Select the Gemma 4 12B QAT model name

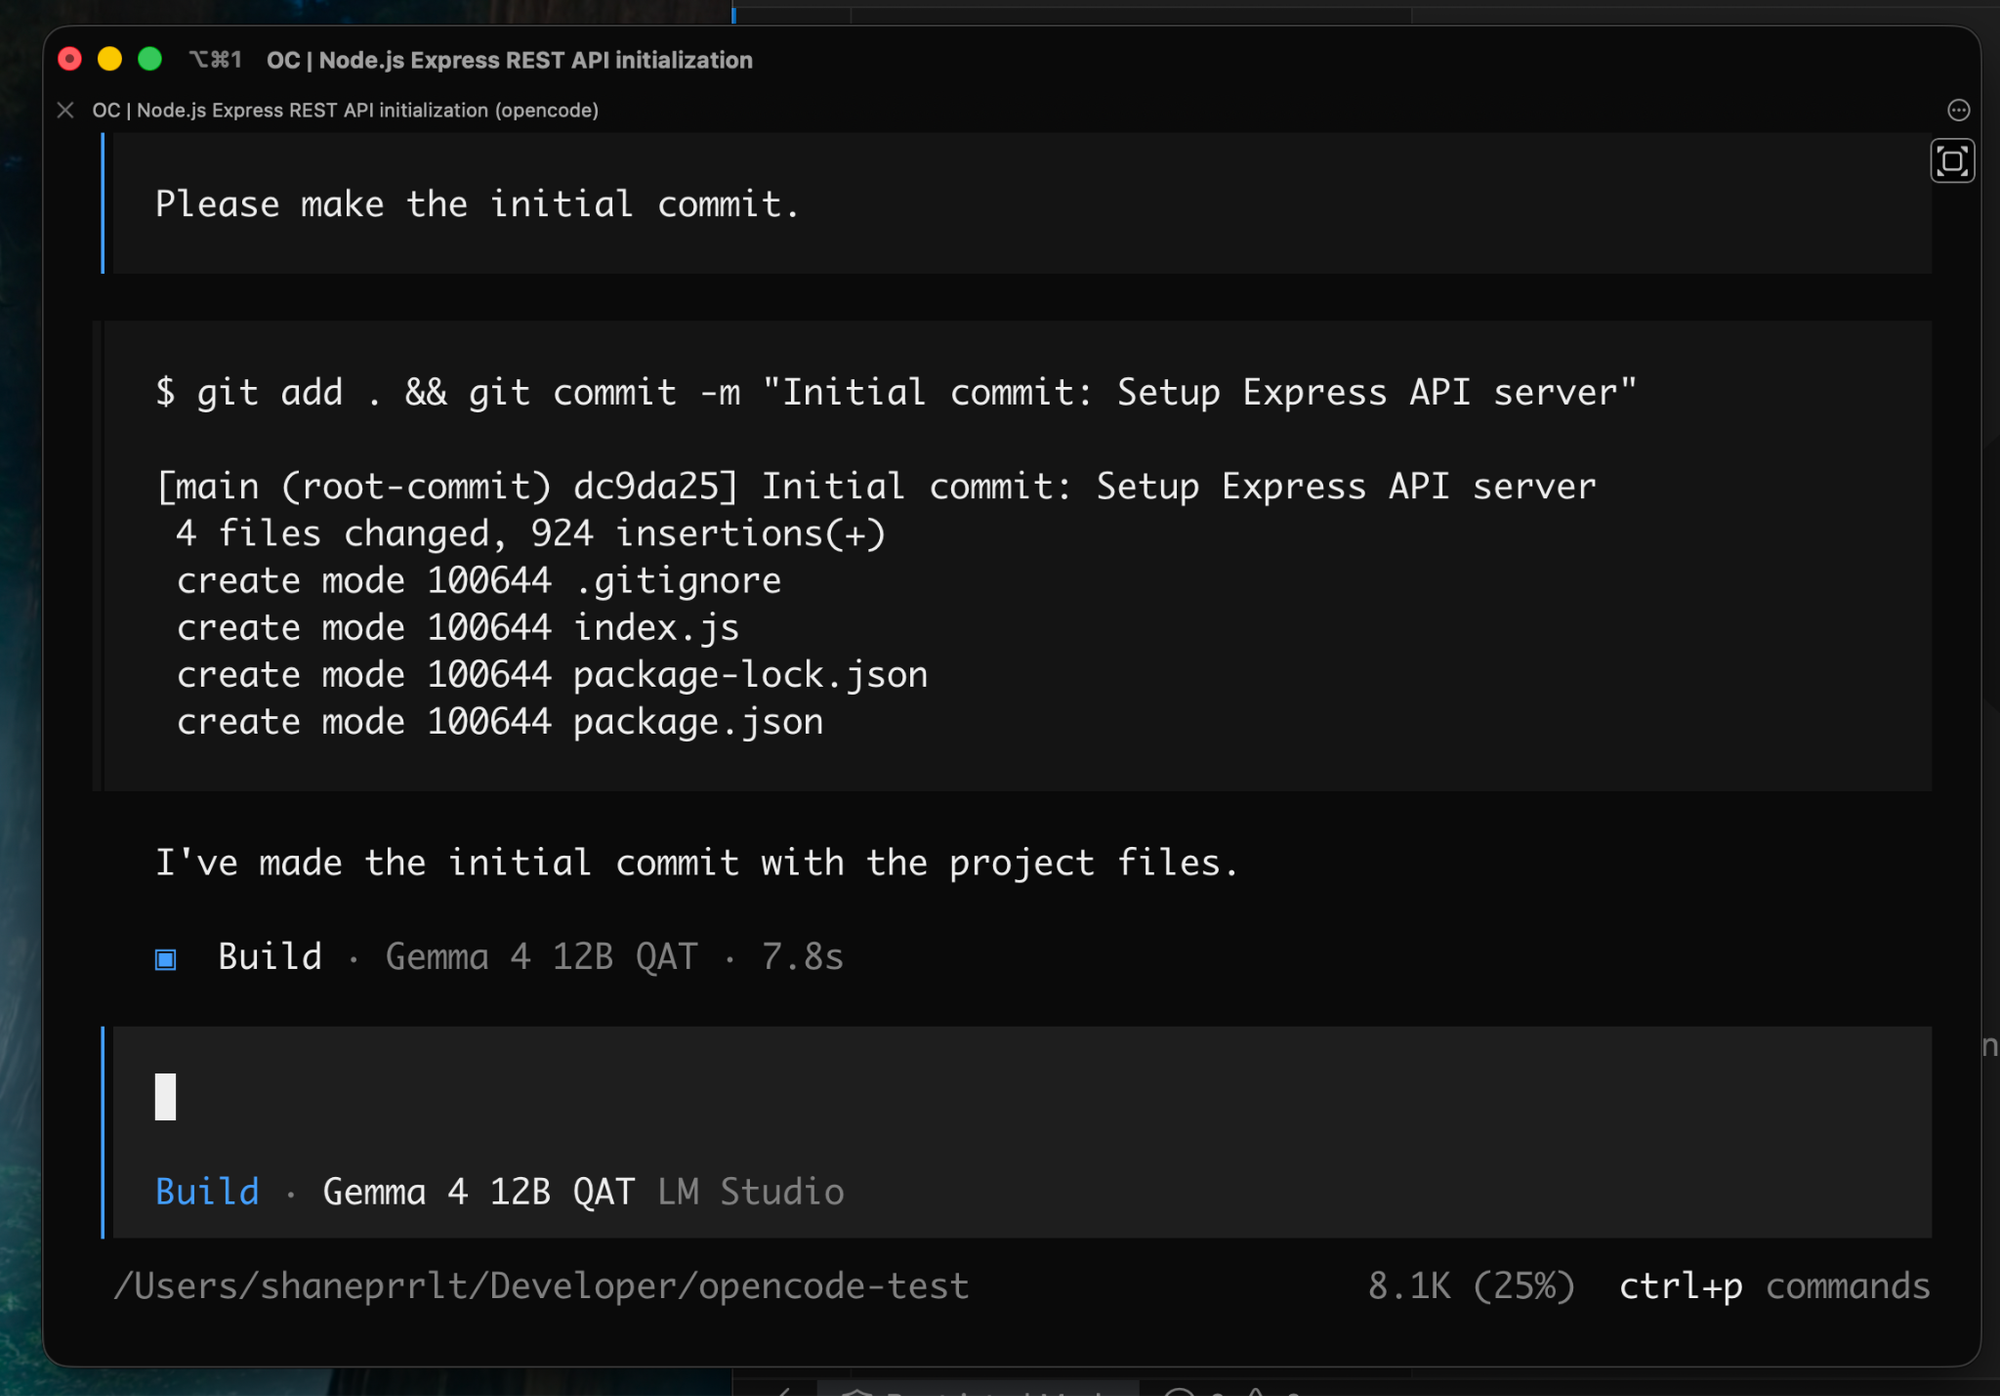479,1192
